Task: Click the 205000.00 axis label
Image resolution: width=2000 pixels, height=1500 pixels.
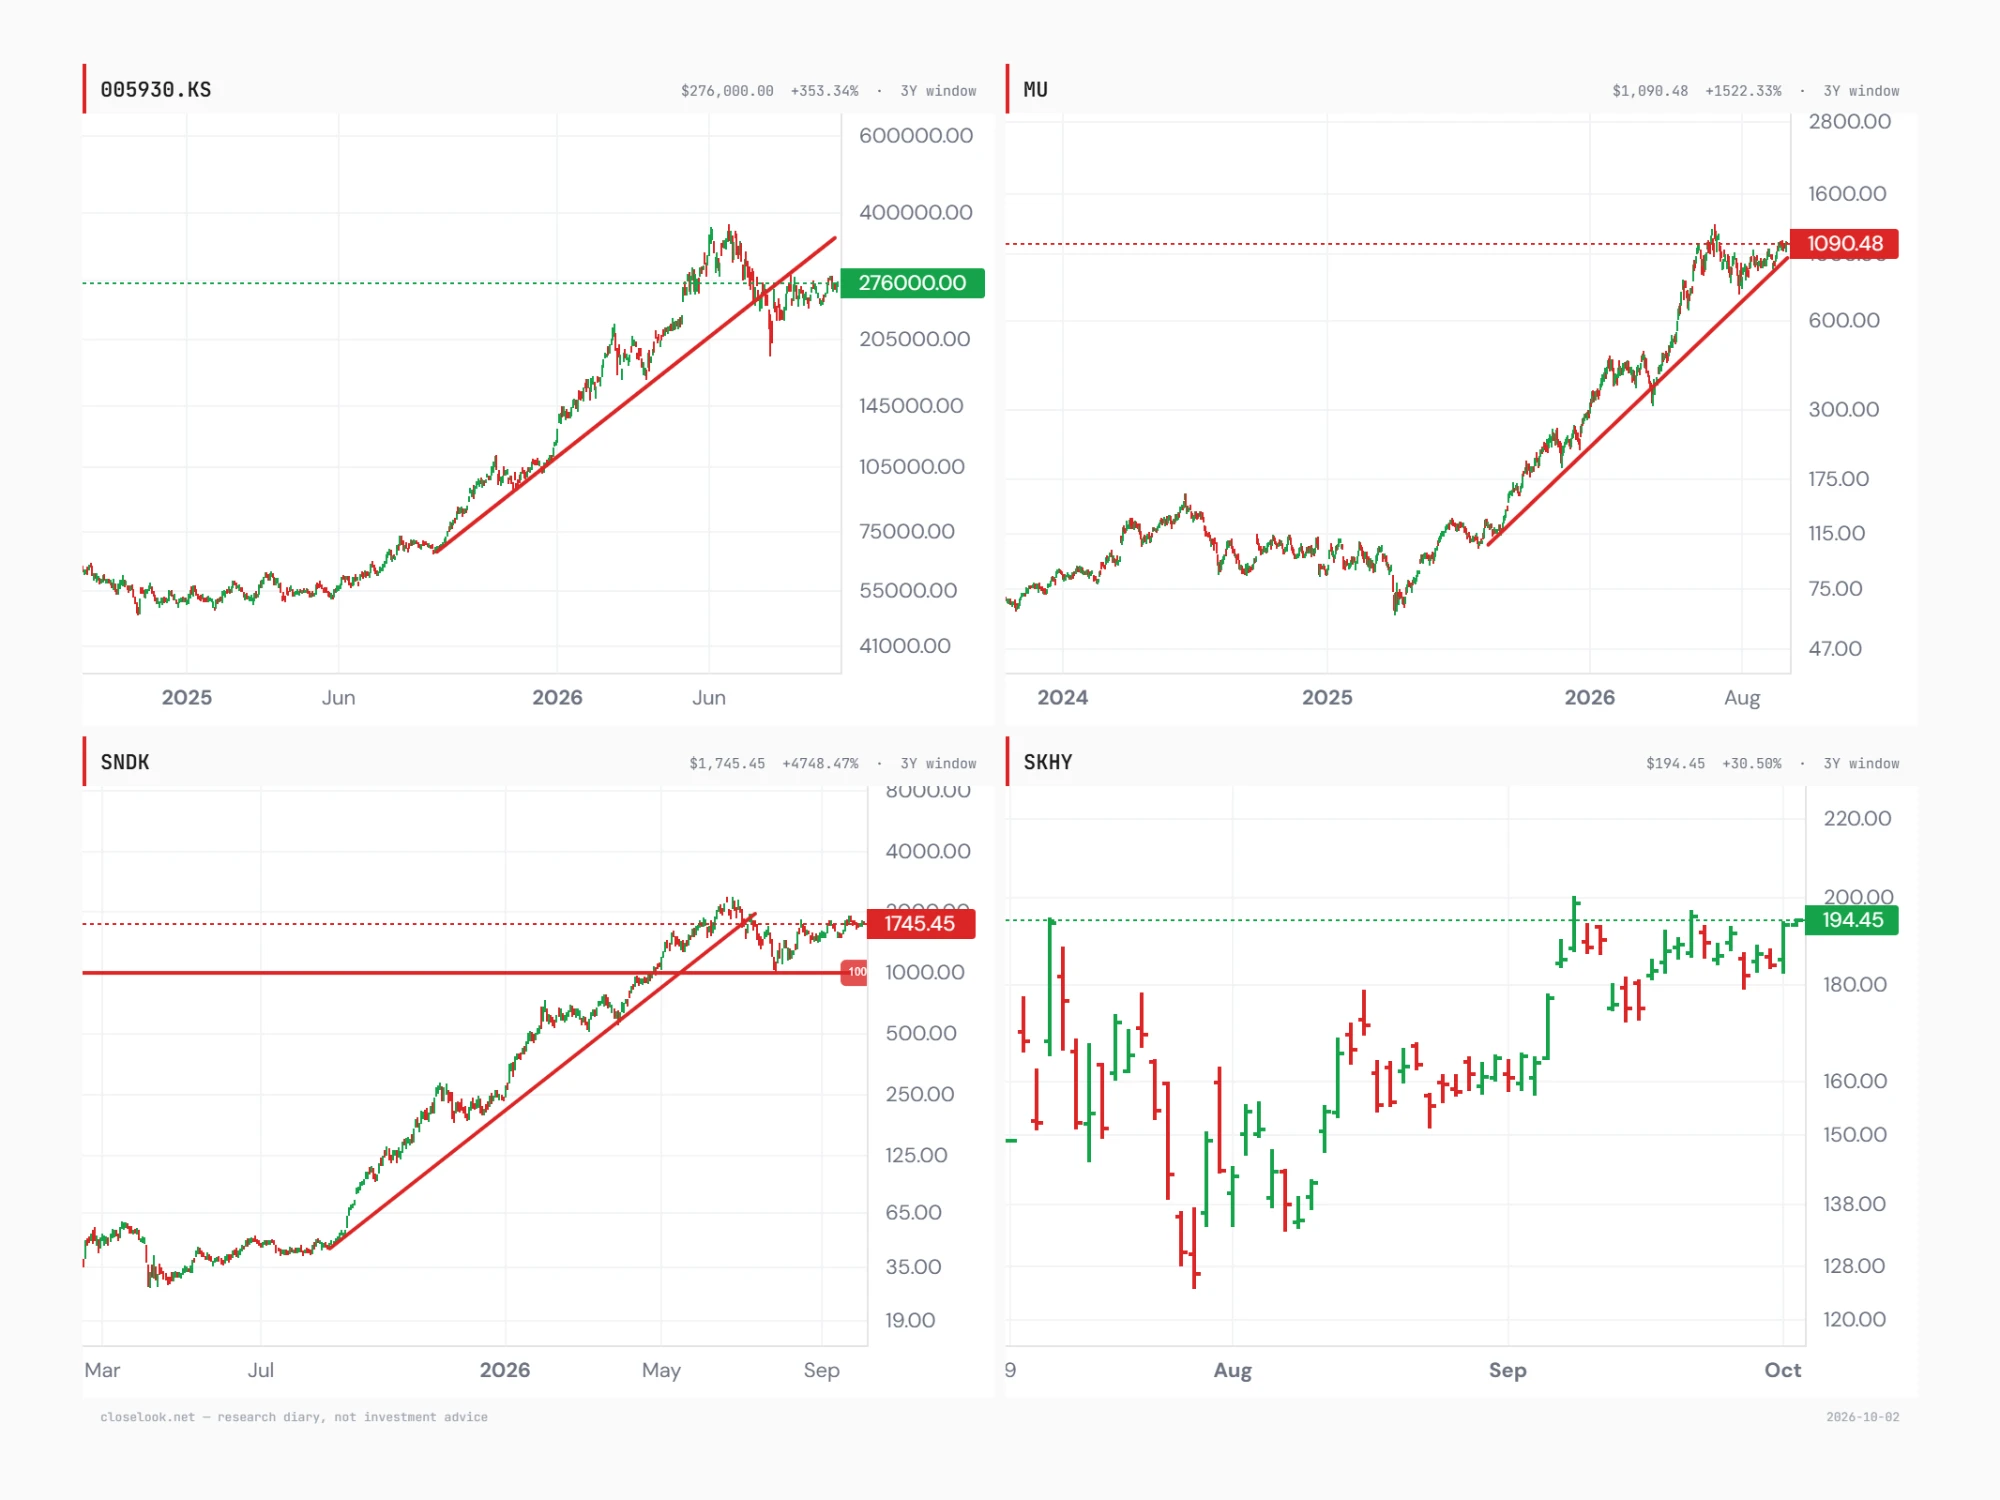Action: (915, 340)
